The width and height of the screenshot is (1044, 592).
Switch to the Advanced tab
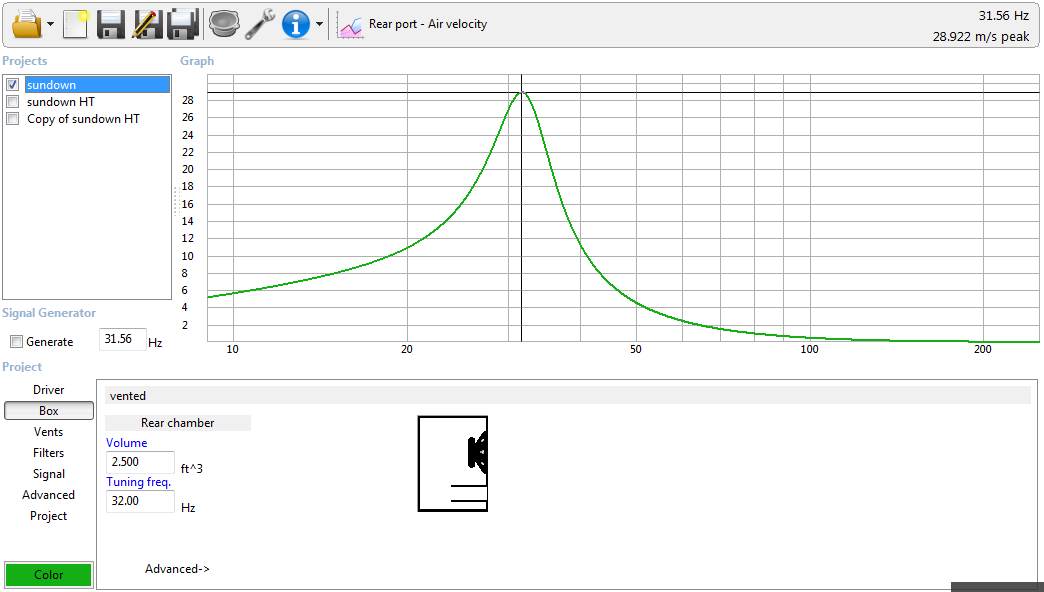tap(49, 495)
